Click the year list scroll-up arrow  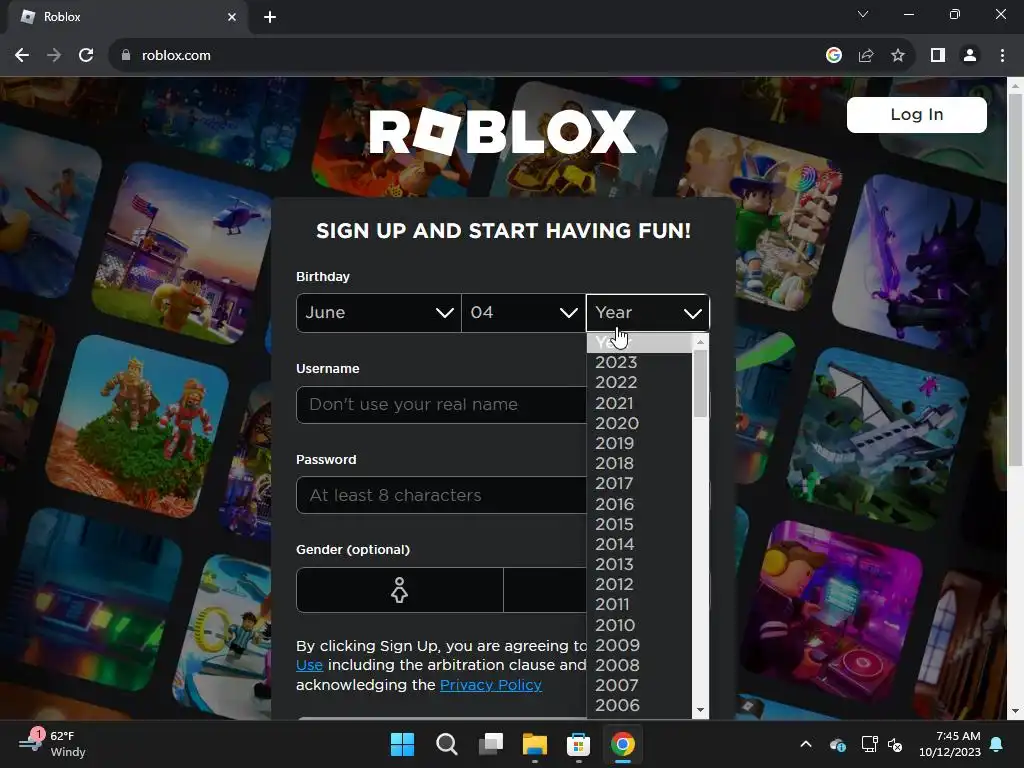[x=700, y=342]
